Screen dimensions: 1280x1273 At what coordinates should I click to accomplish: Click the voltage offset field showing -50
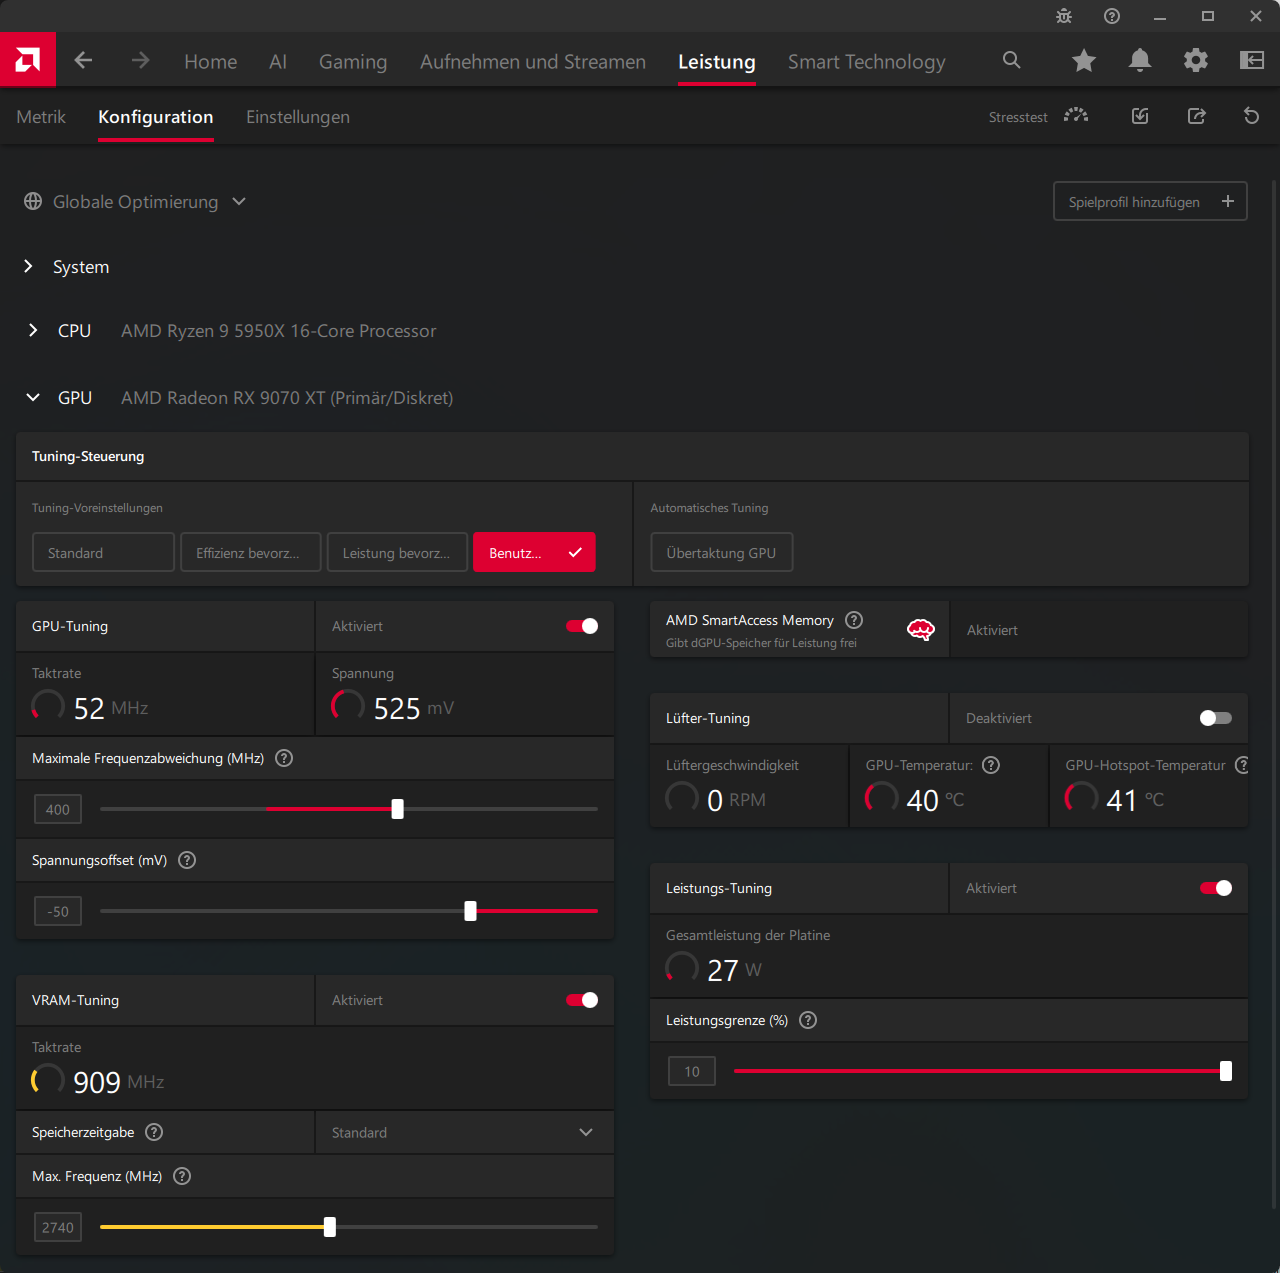(x=58, y=911)
